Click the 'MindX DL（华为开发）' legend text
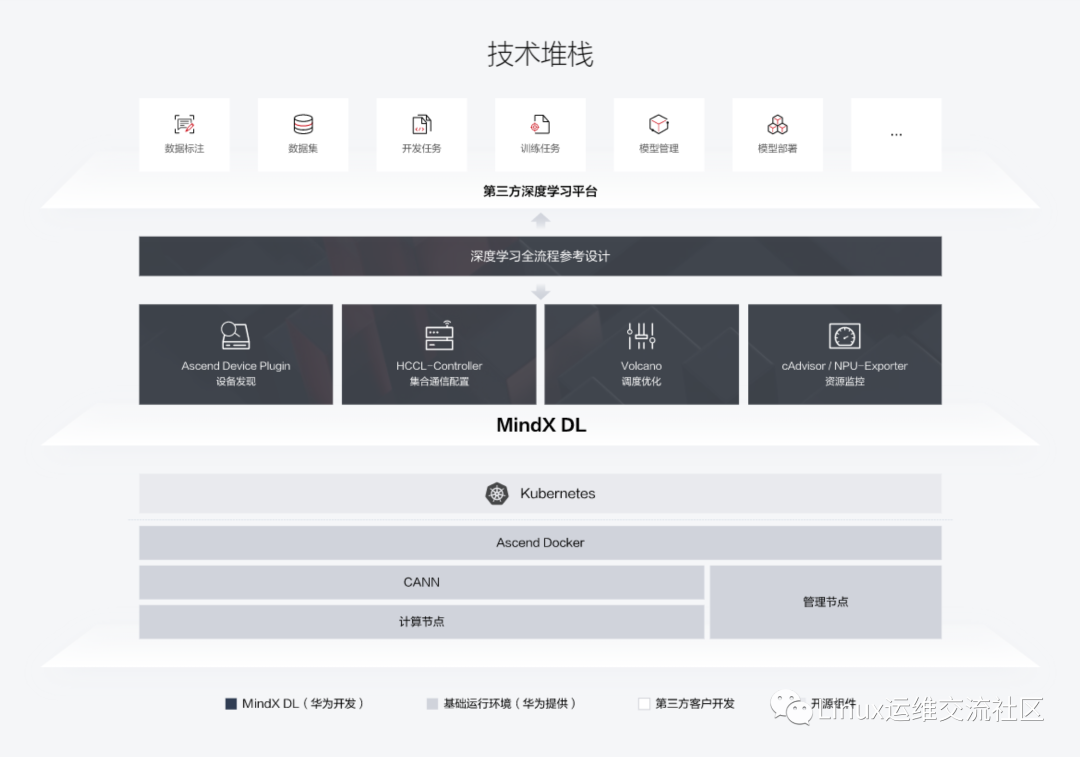The height and width of the screenshot is (757, 1080). tap(303, 703)
